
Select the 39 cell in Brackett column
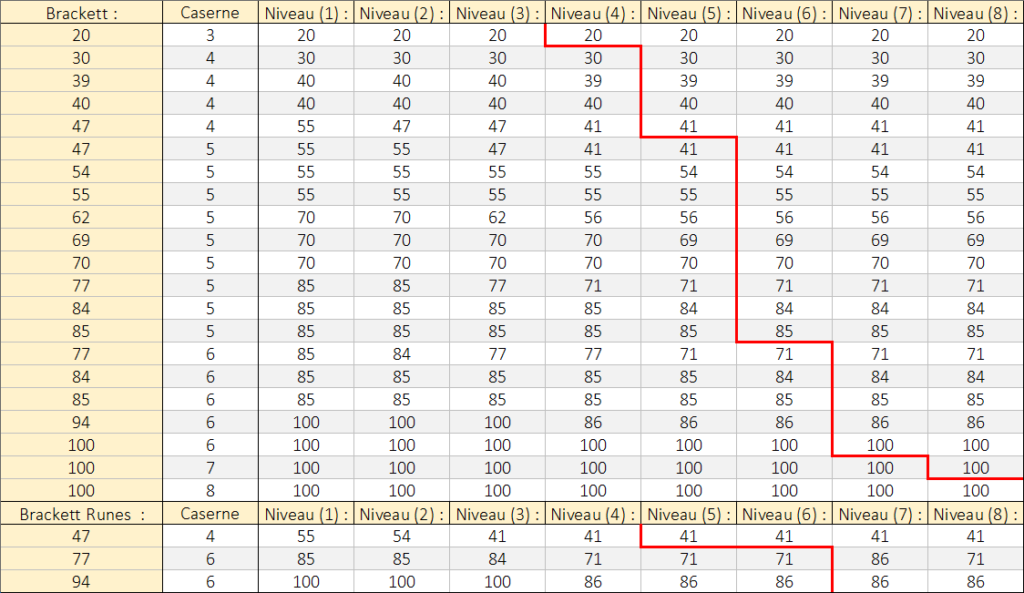(x=81, y=81)
